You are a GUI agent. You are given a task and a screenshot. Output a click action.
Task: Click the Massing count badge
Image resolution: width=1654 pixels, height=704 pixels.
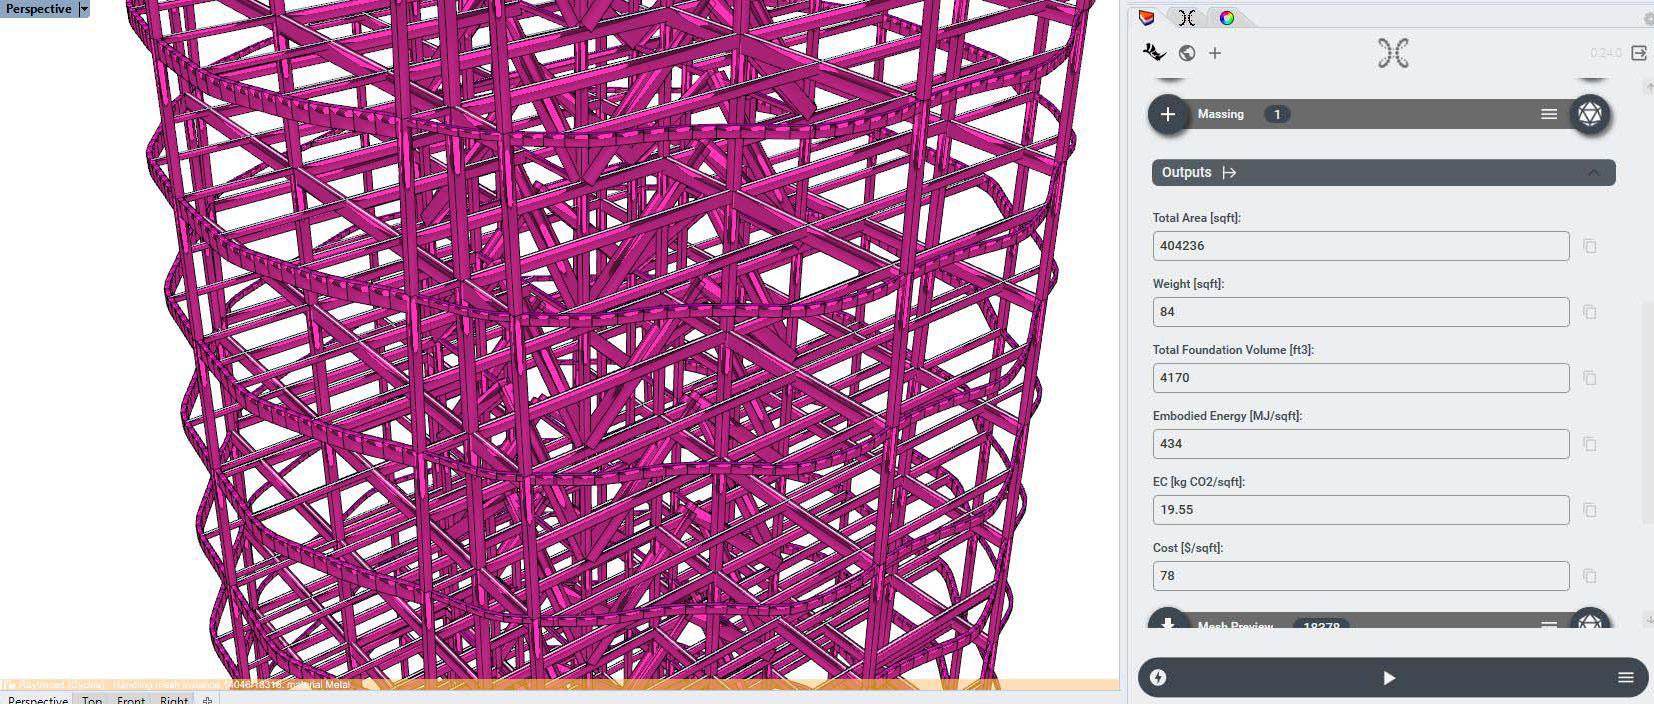(1277, 114)
